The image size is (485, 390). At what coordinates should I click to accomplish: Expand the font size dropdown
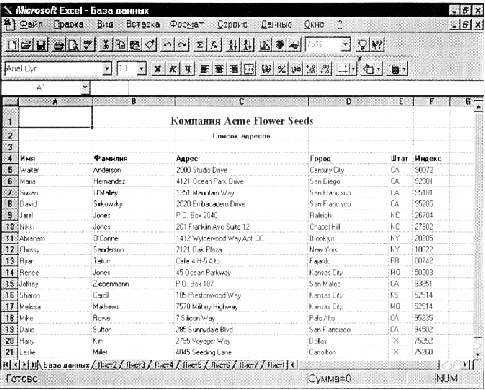pos(142,69)
